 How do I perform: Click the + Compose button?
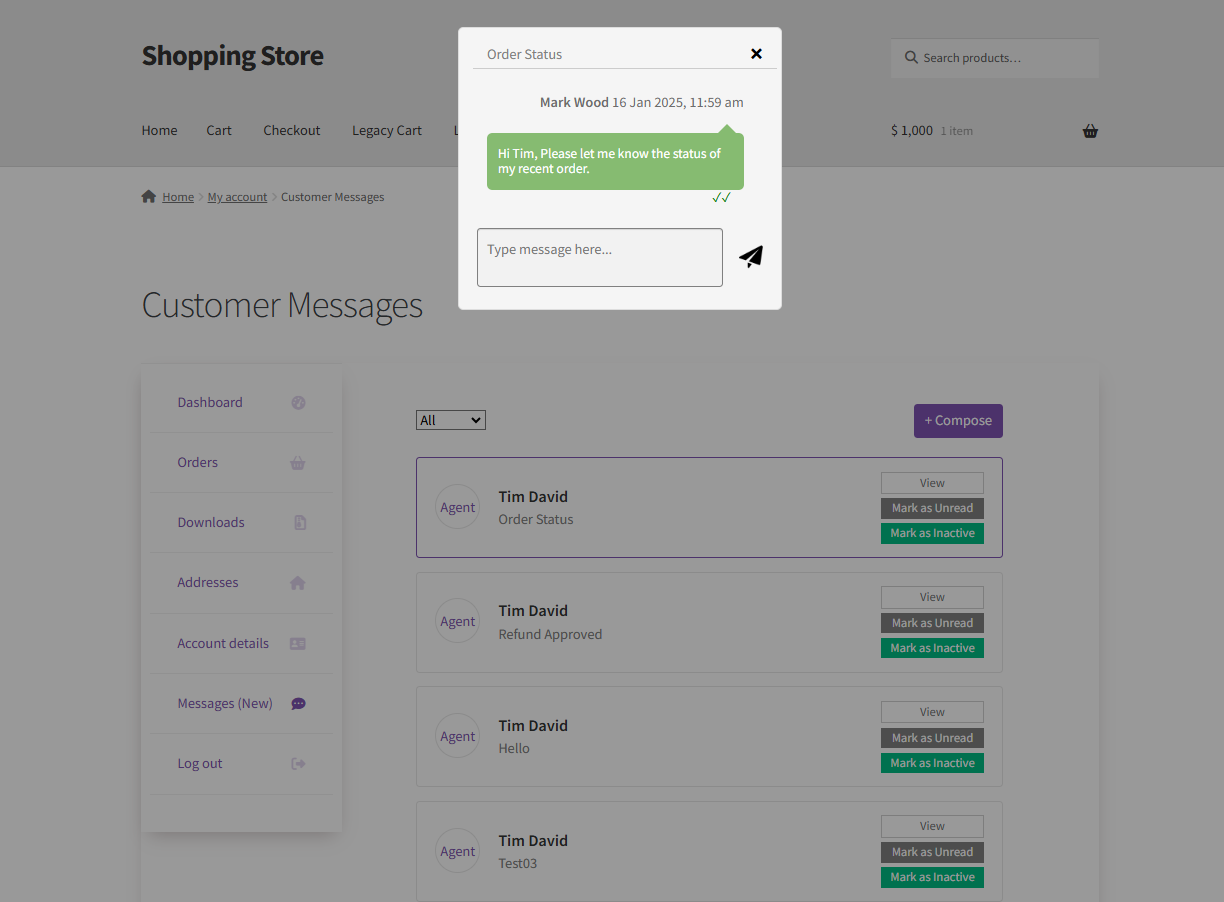[958, 421]
